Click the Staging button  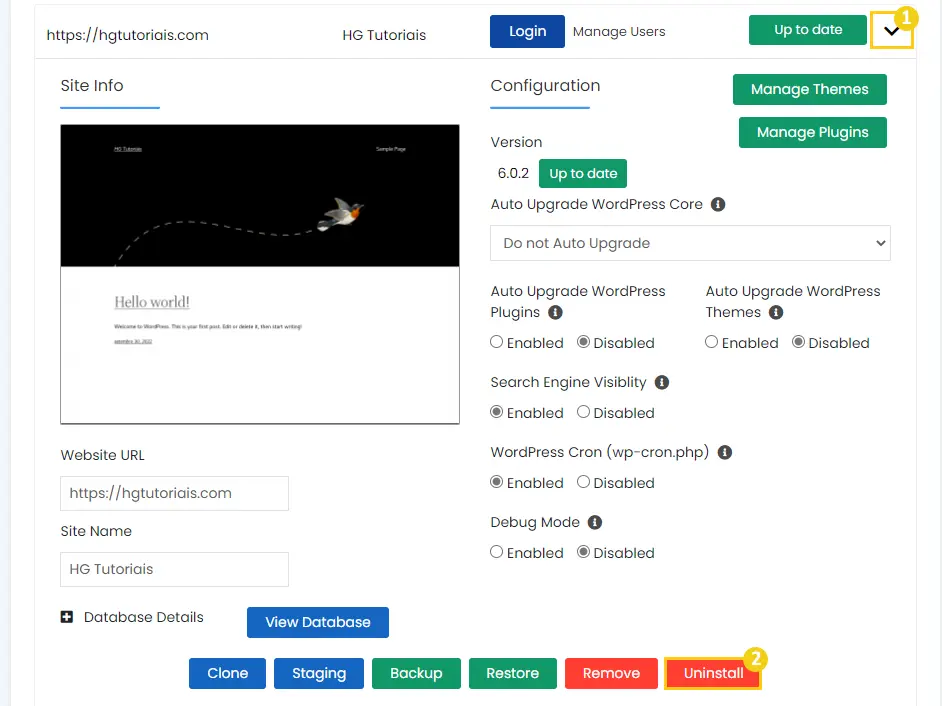319,673
